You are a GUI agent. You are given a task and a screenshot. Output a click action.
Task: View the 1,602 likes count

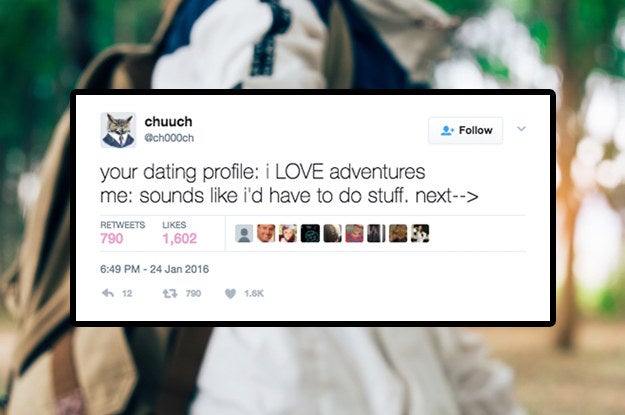[180, 238]
